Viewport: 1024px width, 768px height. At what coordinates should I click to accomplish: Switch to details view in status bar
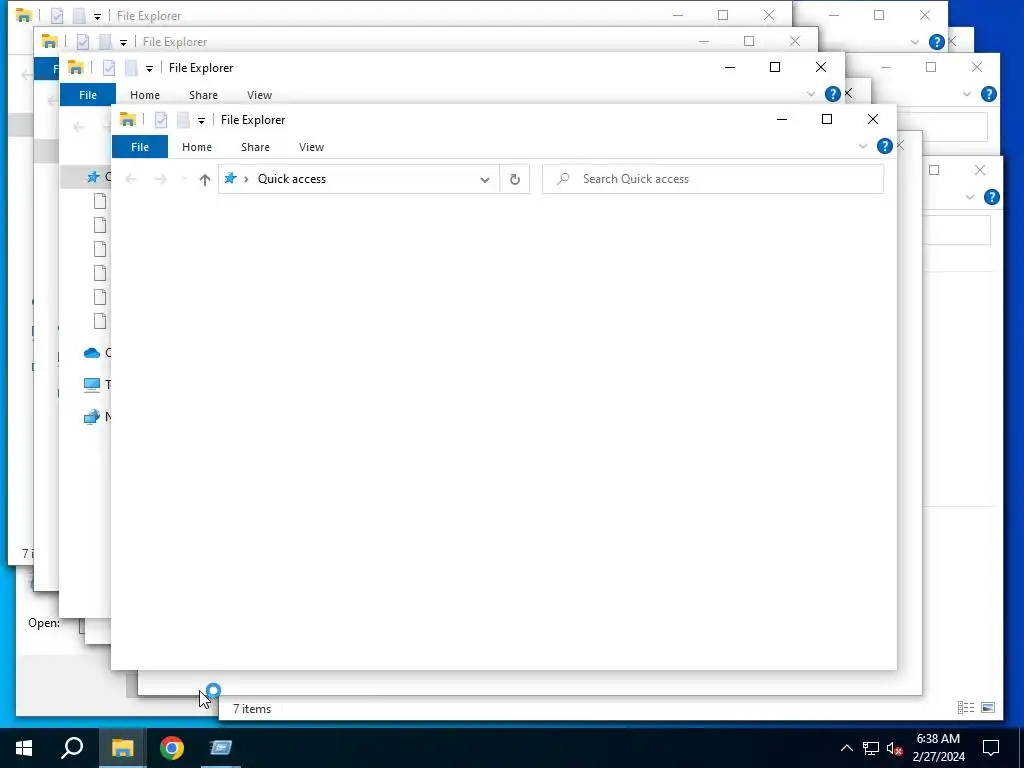(965, 707)
